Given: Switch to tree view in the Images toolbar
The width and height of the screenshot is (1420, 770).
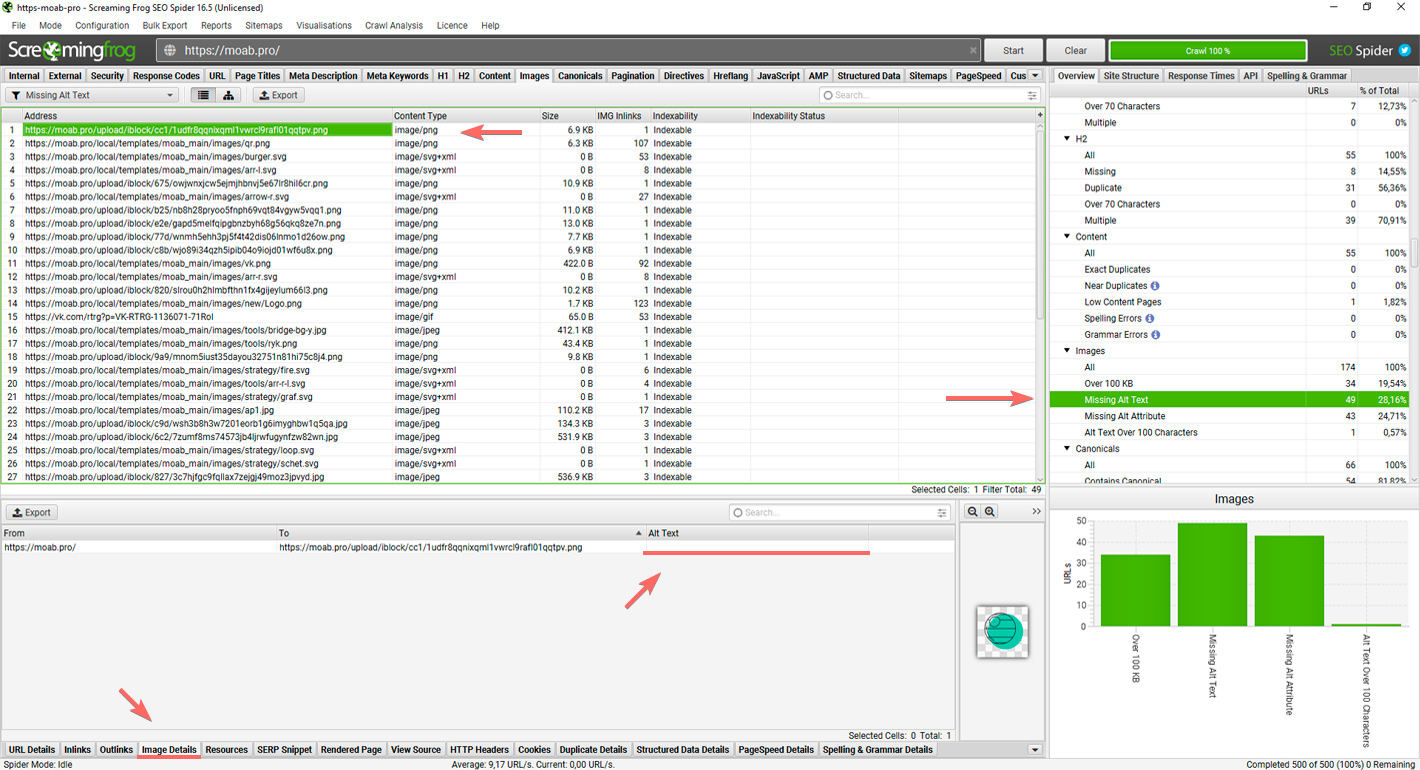Looking at the screenshot, I should tap(229, 95).
